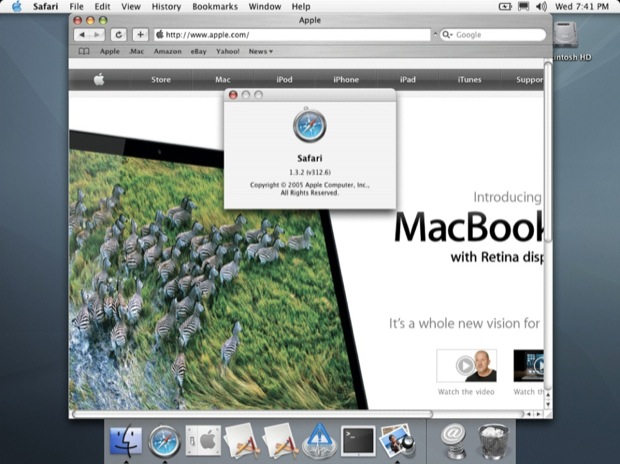The height and width of the screenshot is (464, 620).
Task: Click the horizontal scrollbar thumb at bottom
Action: (x=252, y=414)
